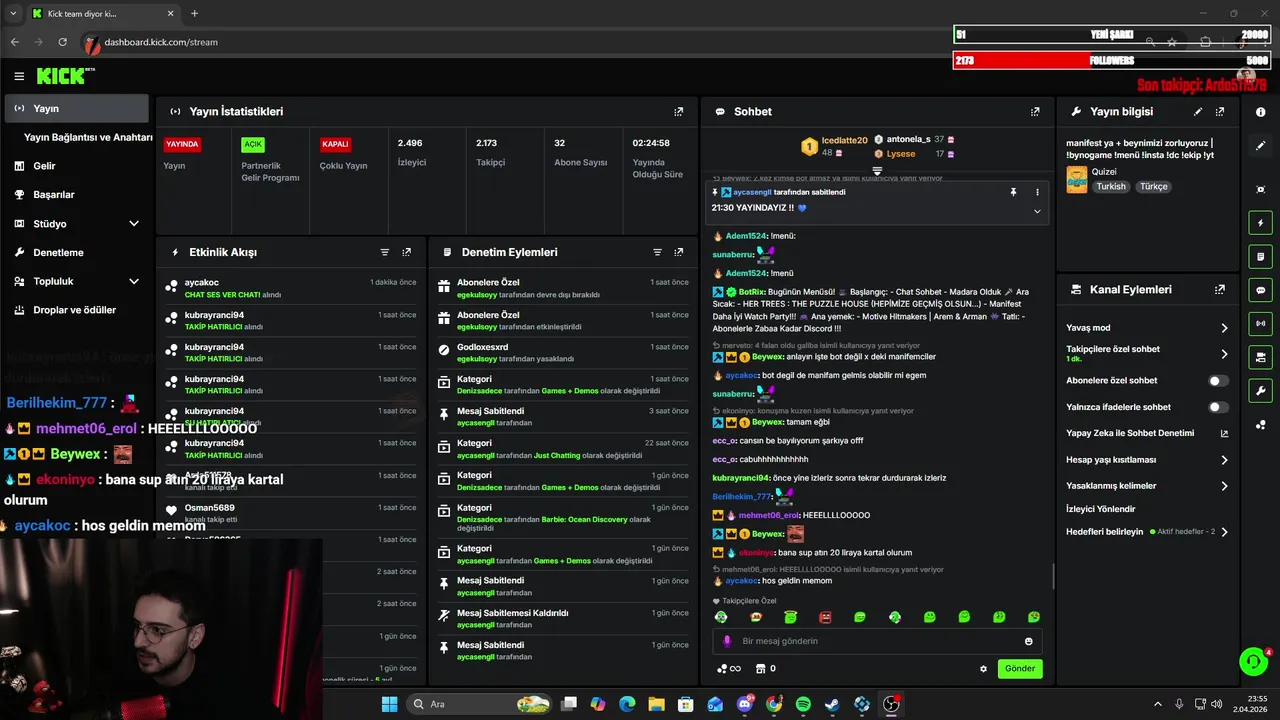Screen dimensions: 1280x720
Task: Click the document icon in the right rail
Action: click(1261, 257)
